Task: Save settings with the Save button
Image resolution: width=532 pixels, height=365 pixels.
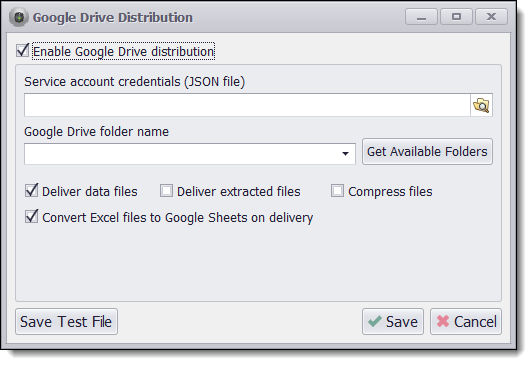Action: 393,322
